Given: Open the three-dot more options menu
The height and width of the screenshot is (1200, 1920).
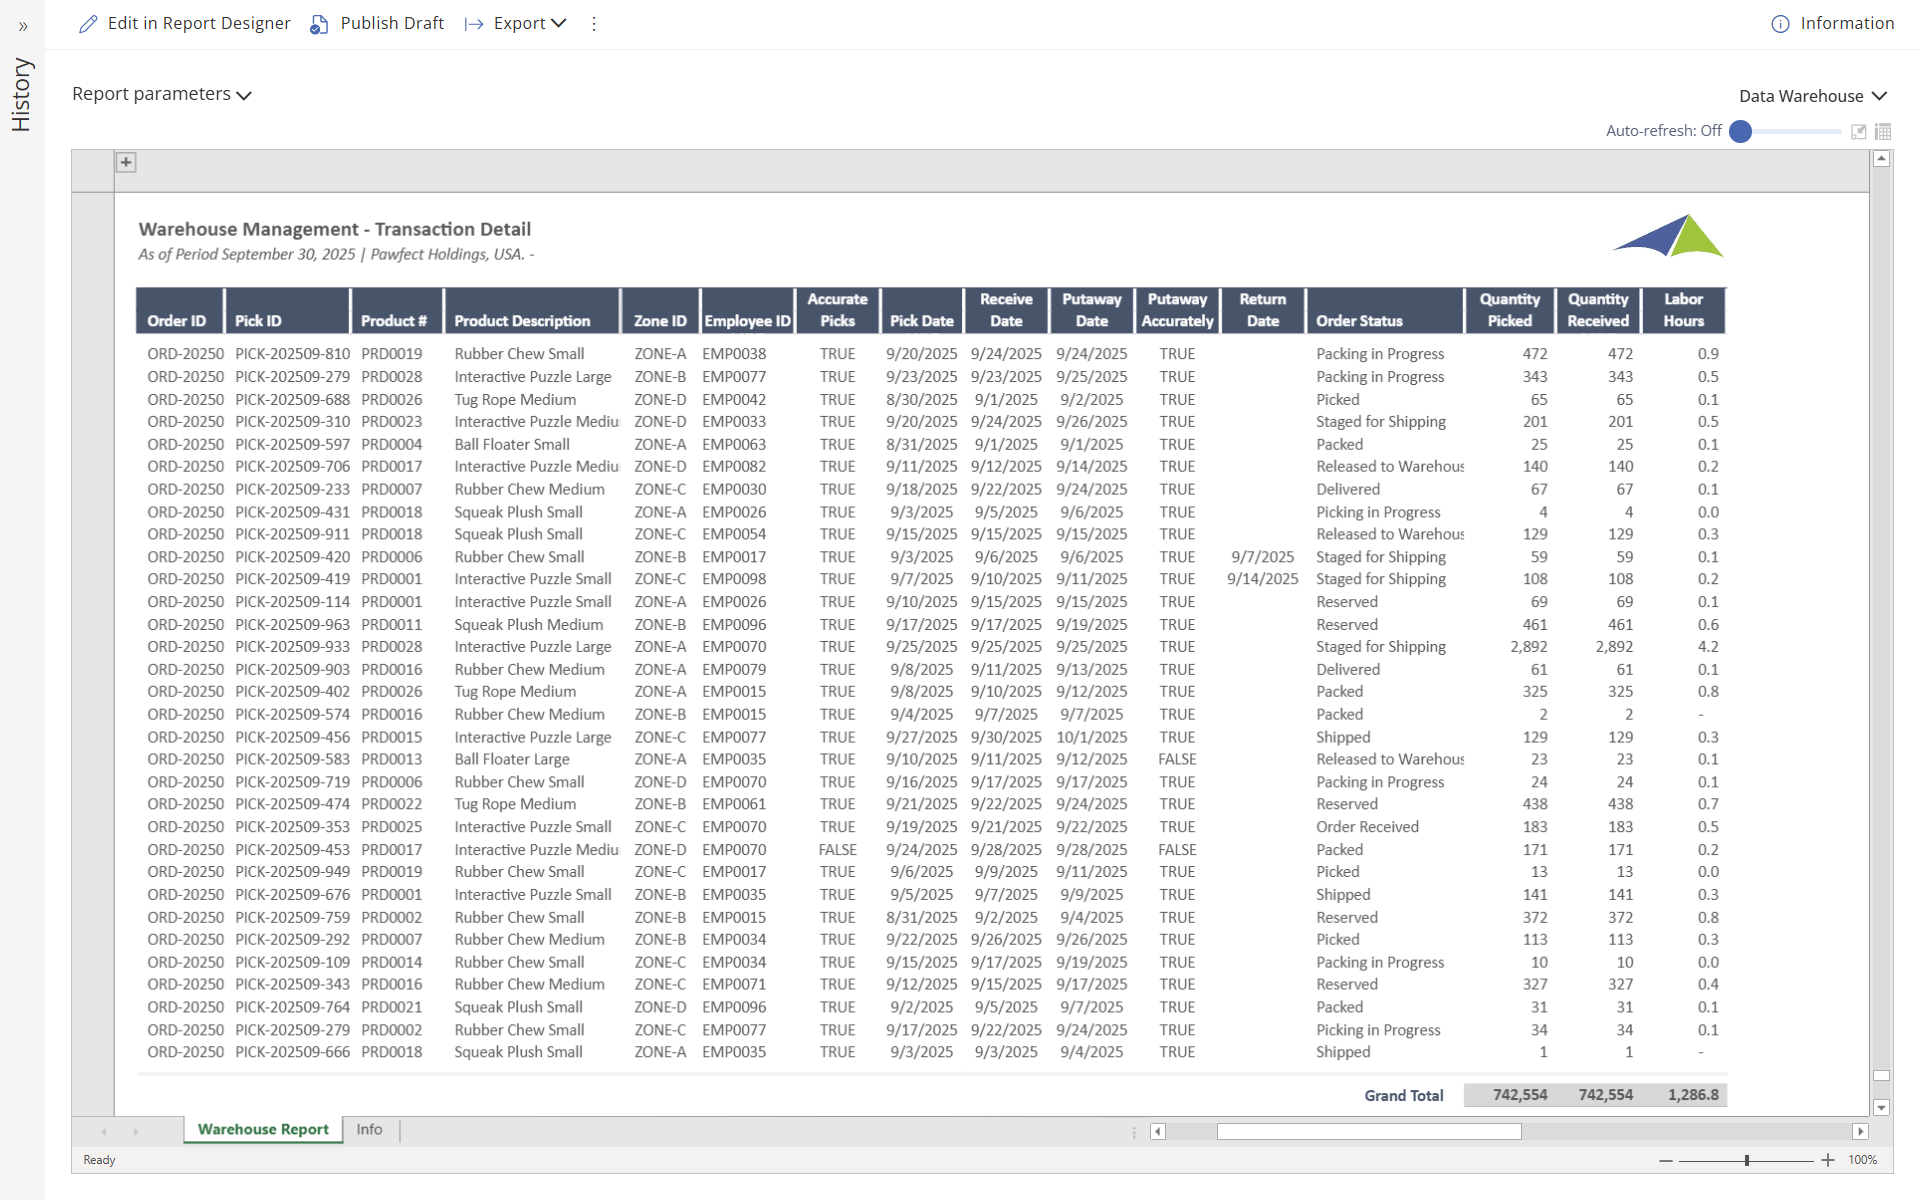Looking at the screenshot, I should point(594,24).
